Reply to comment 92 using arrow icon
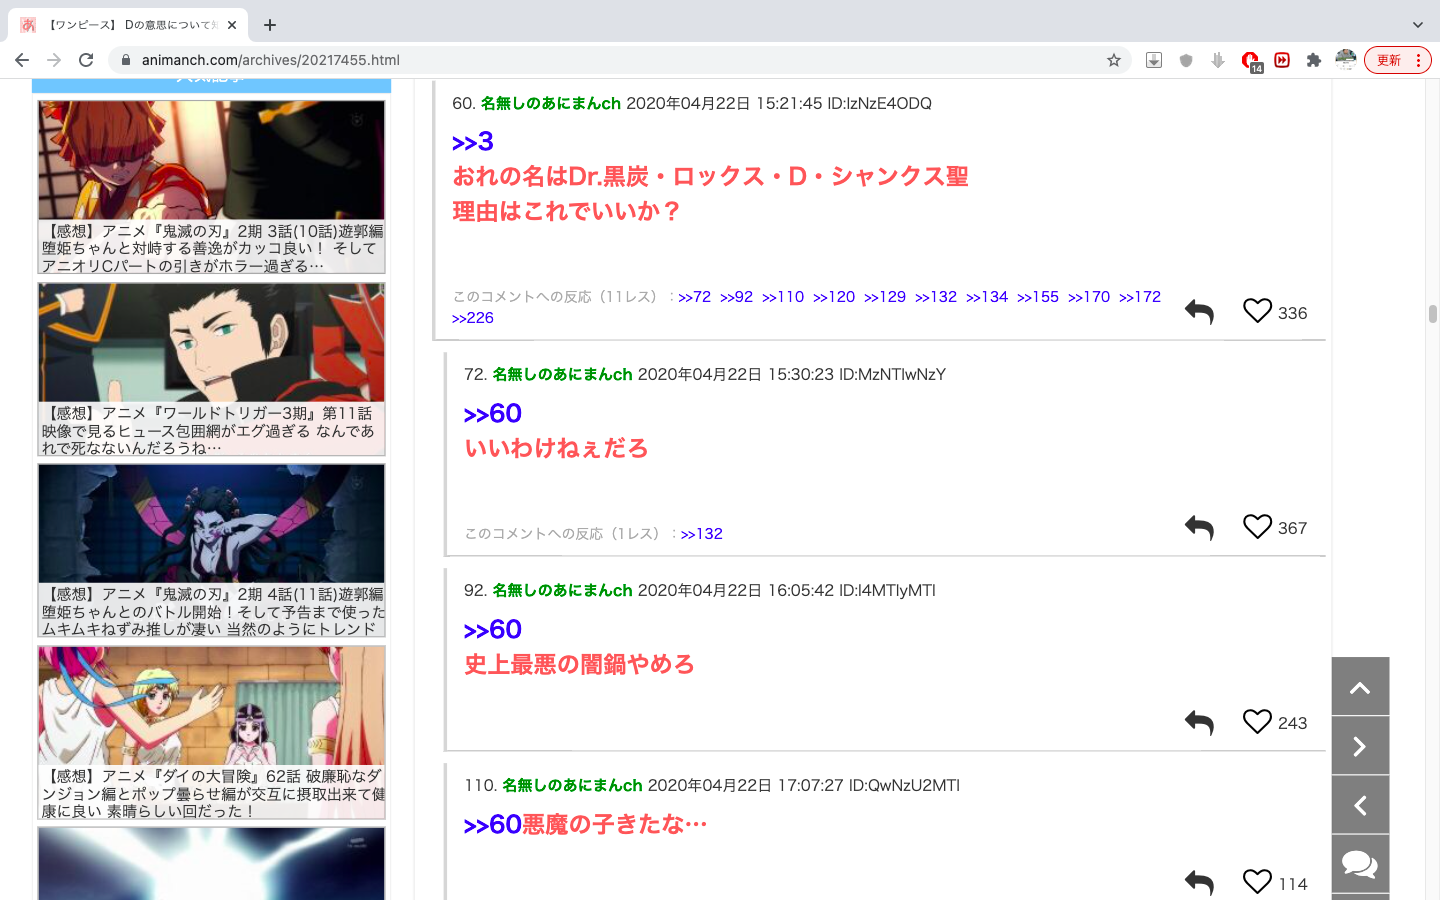Image resolution: width=1440 pixels, height=900 pixels. click(x=1198, y=722)
